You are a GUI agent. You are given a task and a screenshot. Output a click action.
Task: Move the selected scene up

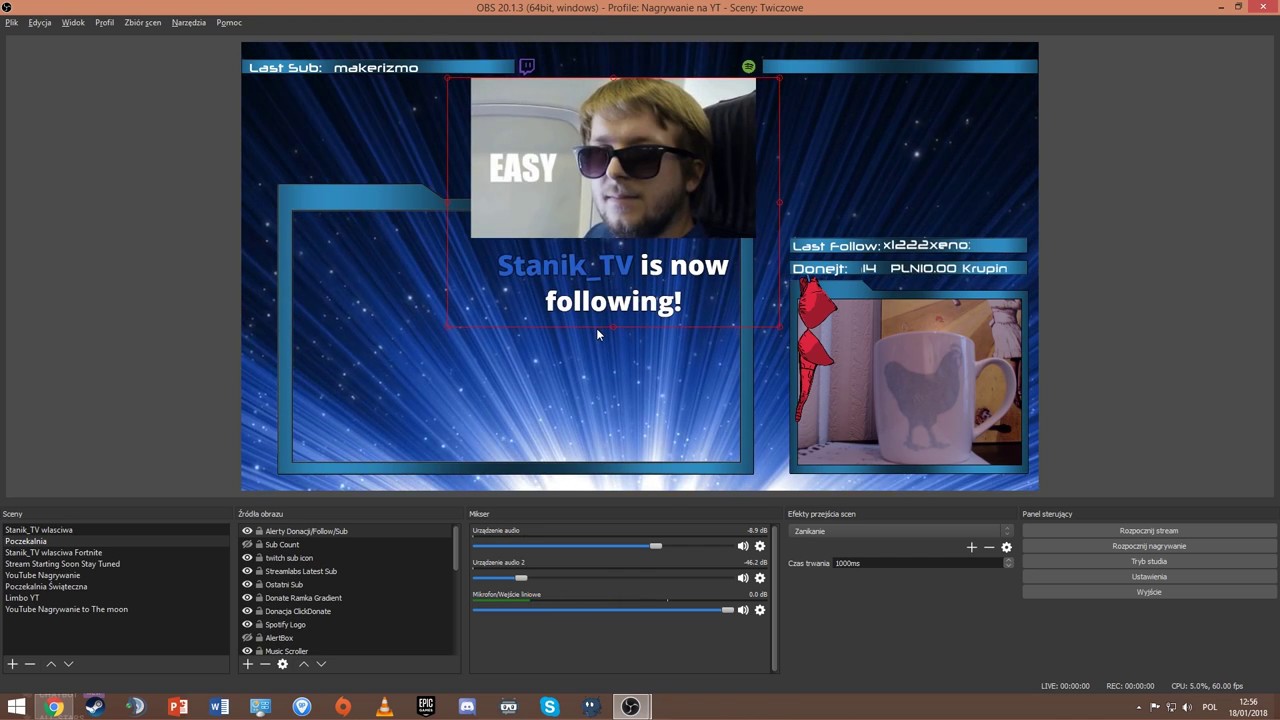point(51,664)
